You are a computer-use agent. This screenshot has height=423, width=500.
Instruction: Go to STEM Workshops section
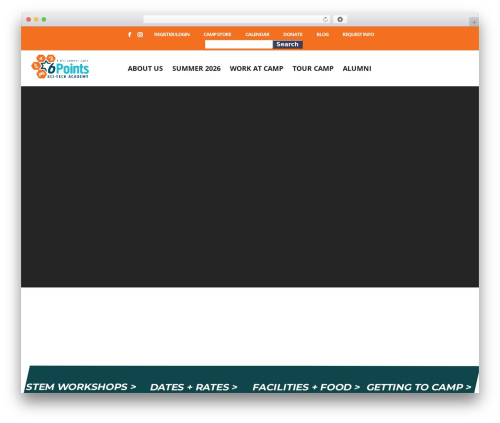pyautogui.click(x=81, y=387)
